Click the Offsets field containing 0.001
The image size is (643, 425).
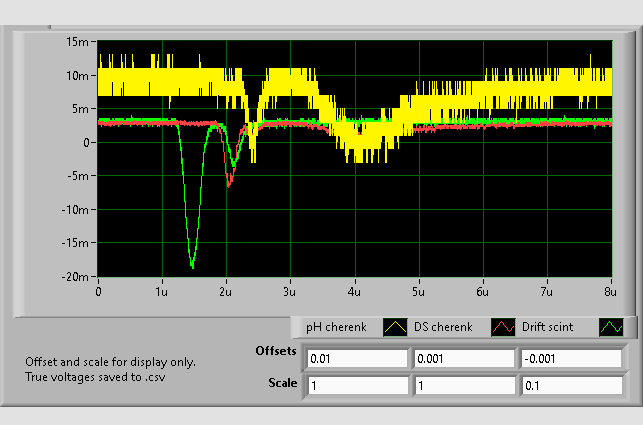click(x=462, y=359)
